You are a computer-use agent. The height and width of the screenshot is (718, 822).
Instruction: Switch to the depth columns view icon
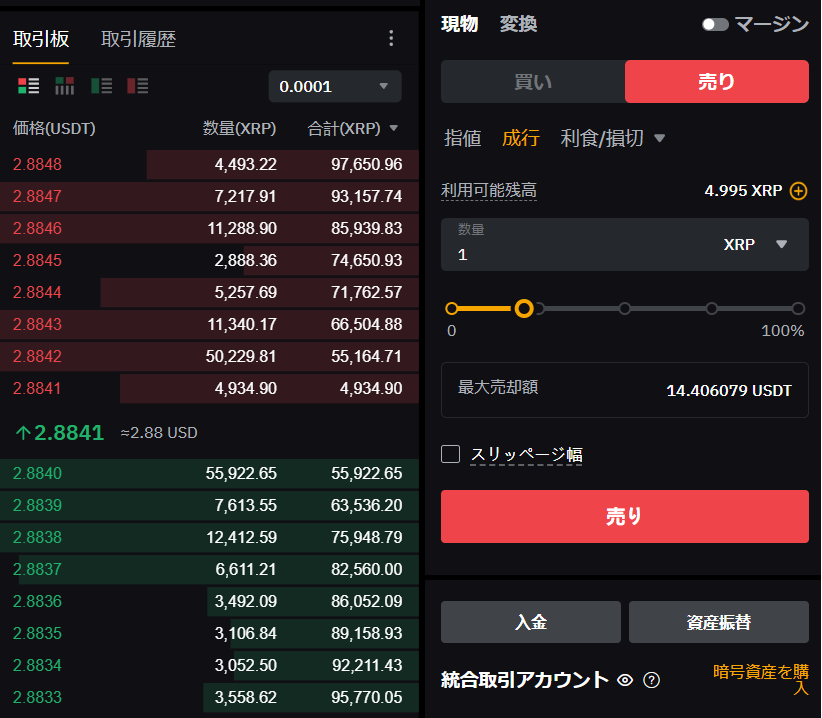[64, 86]
